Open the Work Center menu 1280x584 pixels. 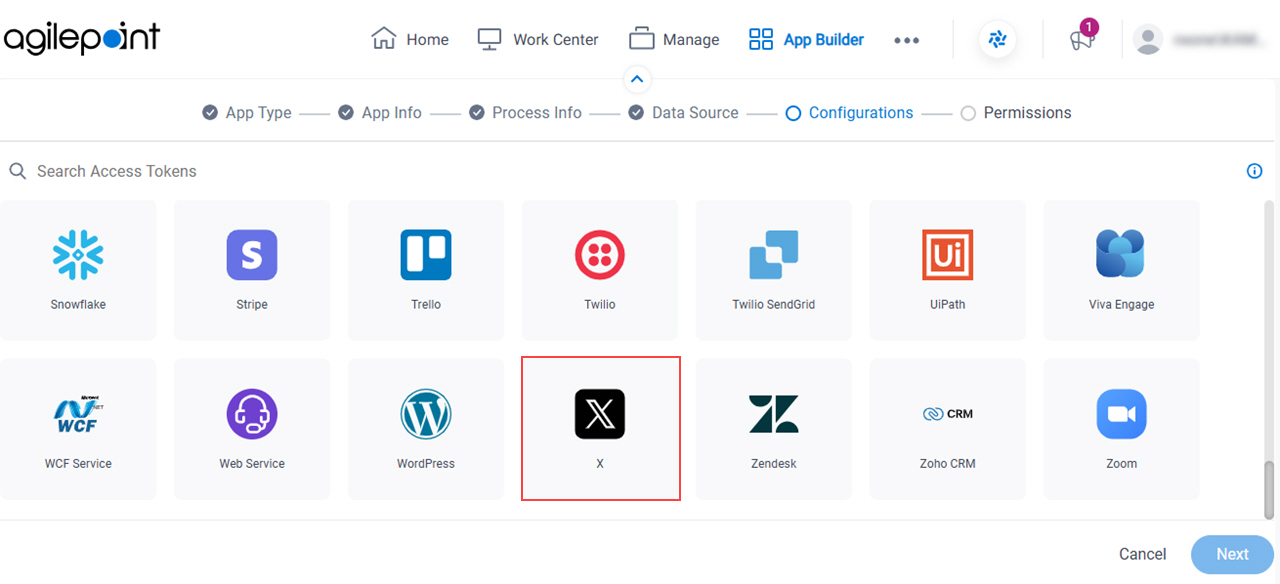click(x=538, y=40)
